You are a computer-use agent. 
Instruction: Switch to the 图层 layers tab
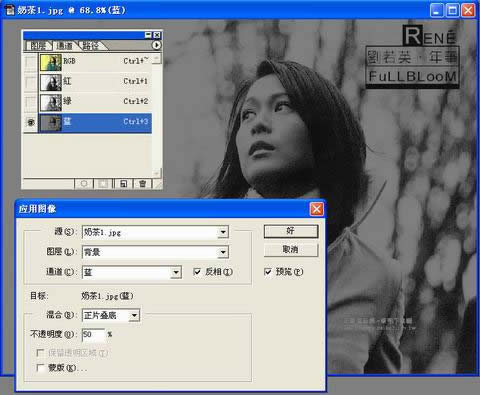(x=38, y=46)
